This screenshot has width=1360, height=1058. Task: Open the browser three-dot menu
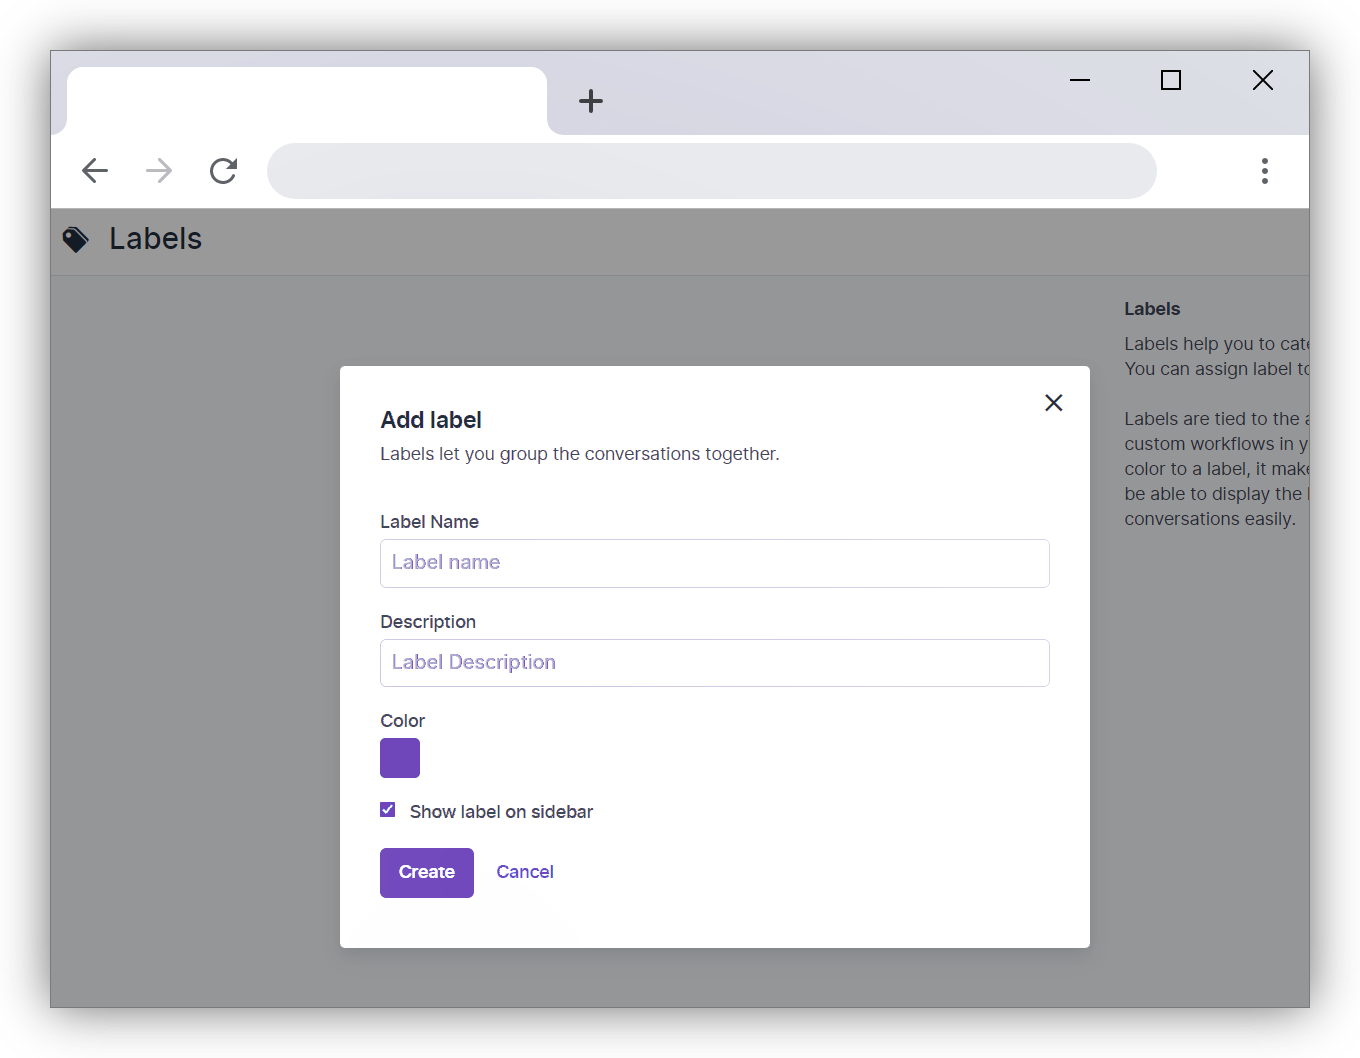pyautogui.click(x=1264, y=171)
